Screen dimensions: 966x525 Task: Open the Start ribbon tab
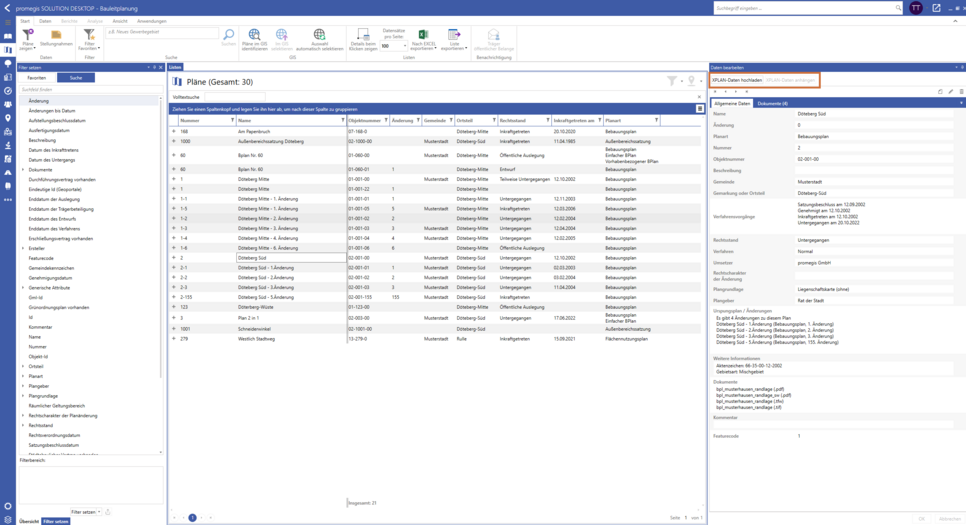(x=25, y=21)
